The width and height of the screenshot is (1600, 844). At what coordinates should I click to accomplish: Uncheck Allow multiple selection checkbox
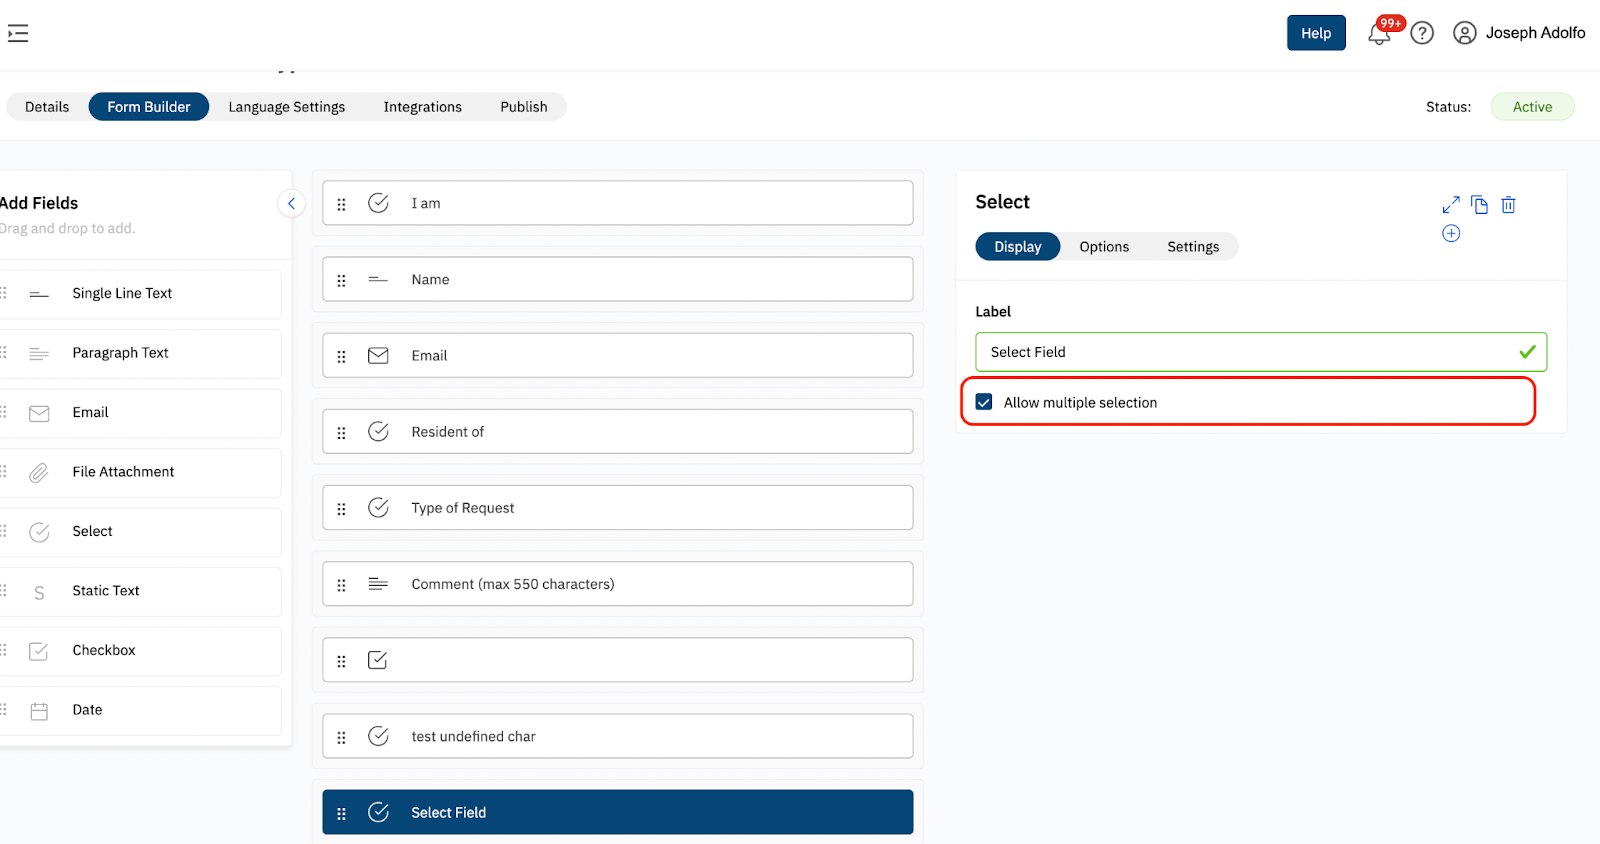coord(984,402)
